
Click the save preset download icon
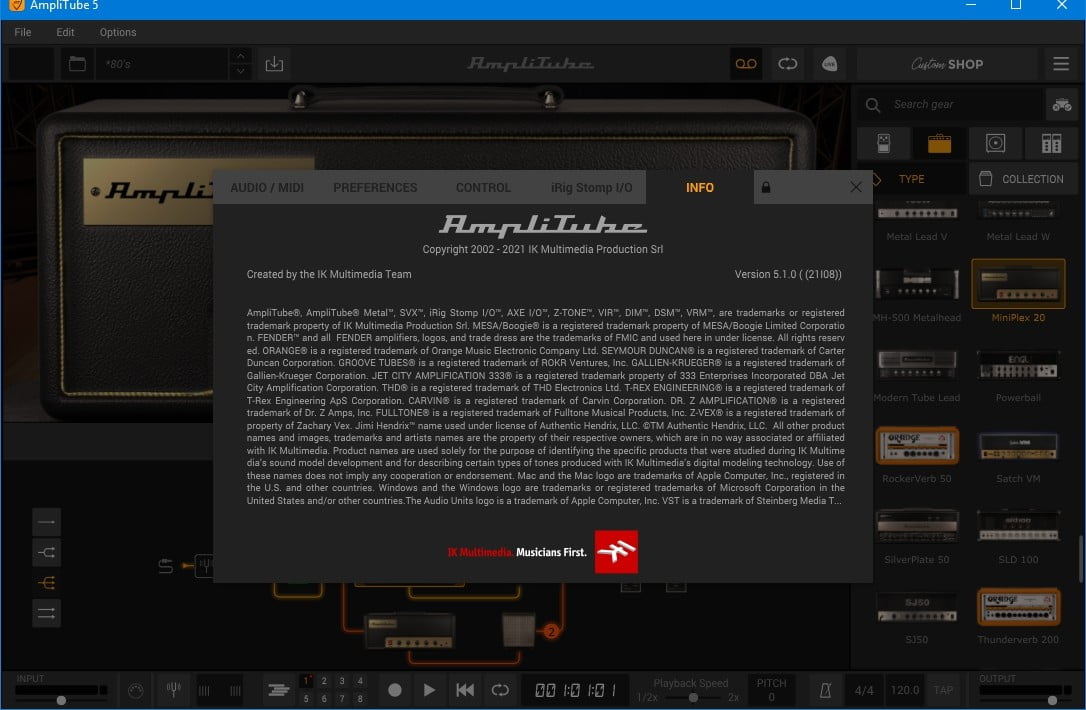[274, 64]
